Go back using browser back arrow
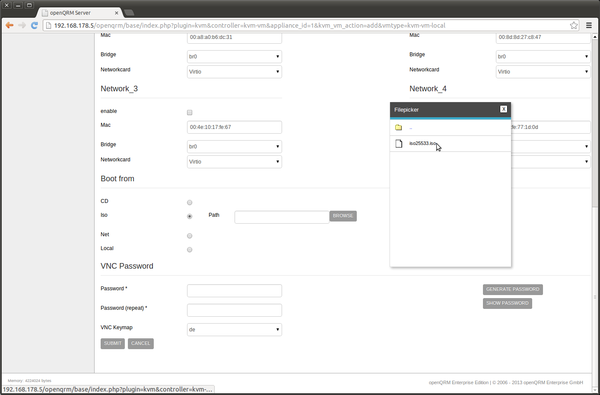The image size is (600, 395). (10, 26)
